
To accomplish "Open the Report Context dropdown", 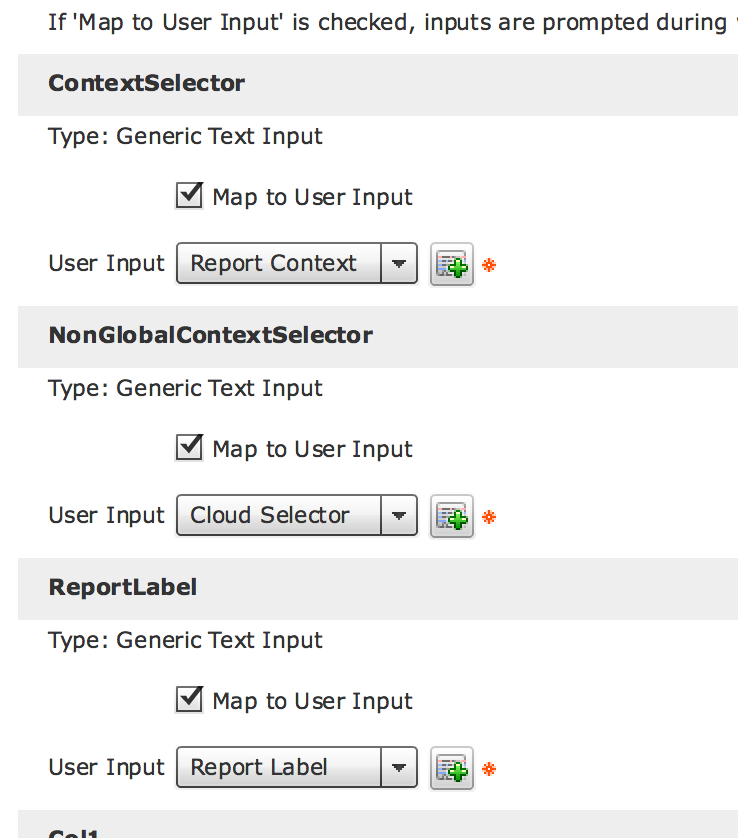I will pyautogui.click(x=297, y=263).
